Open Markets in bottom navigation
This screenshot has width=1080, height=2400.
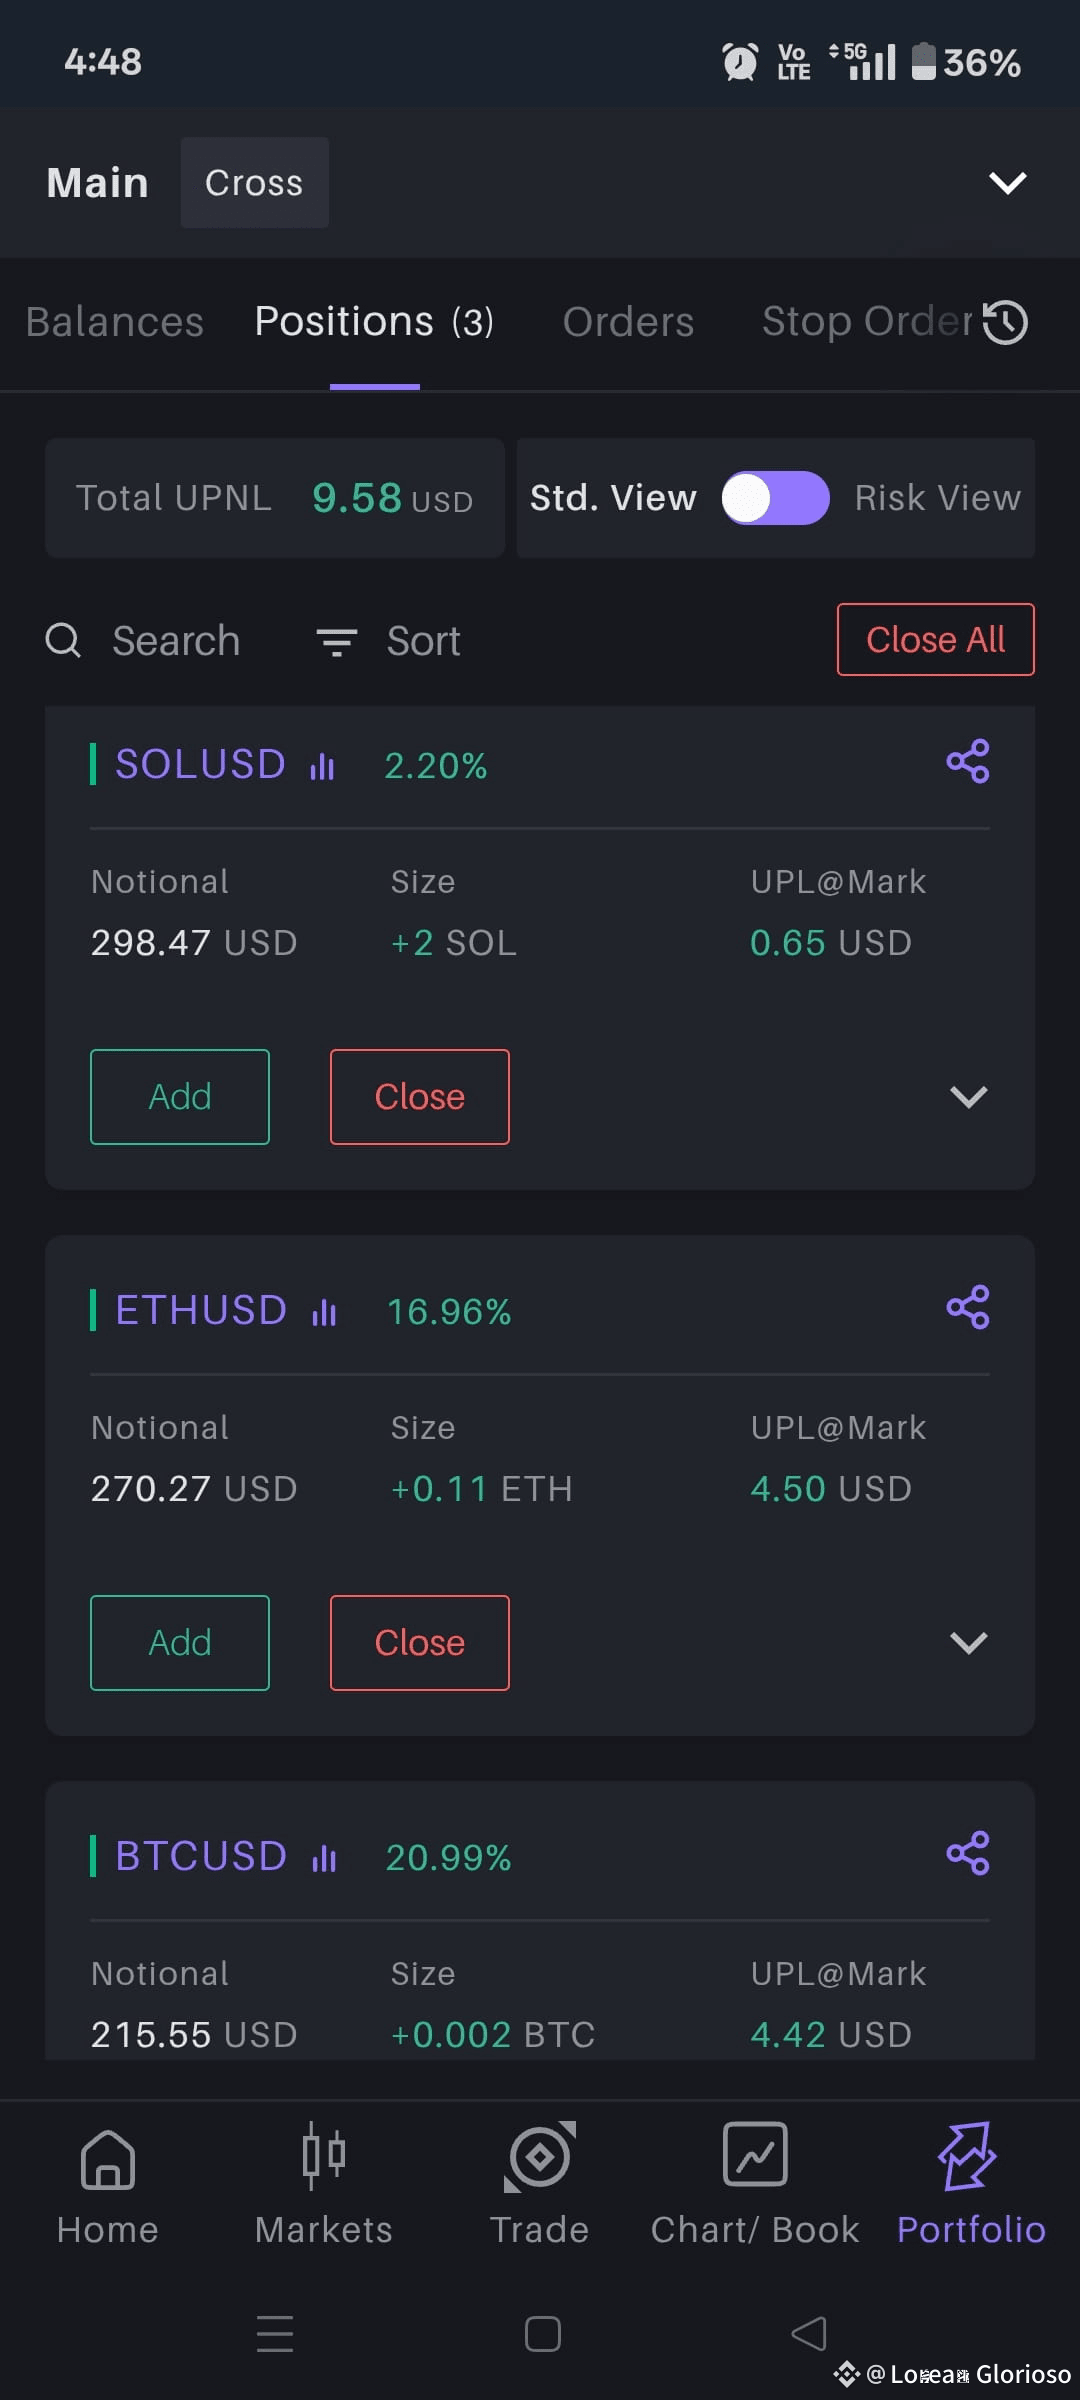[x=324, y=2186]
